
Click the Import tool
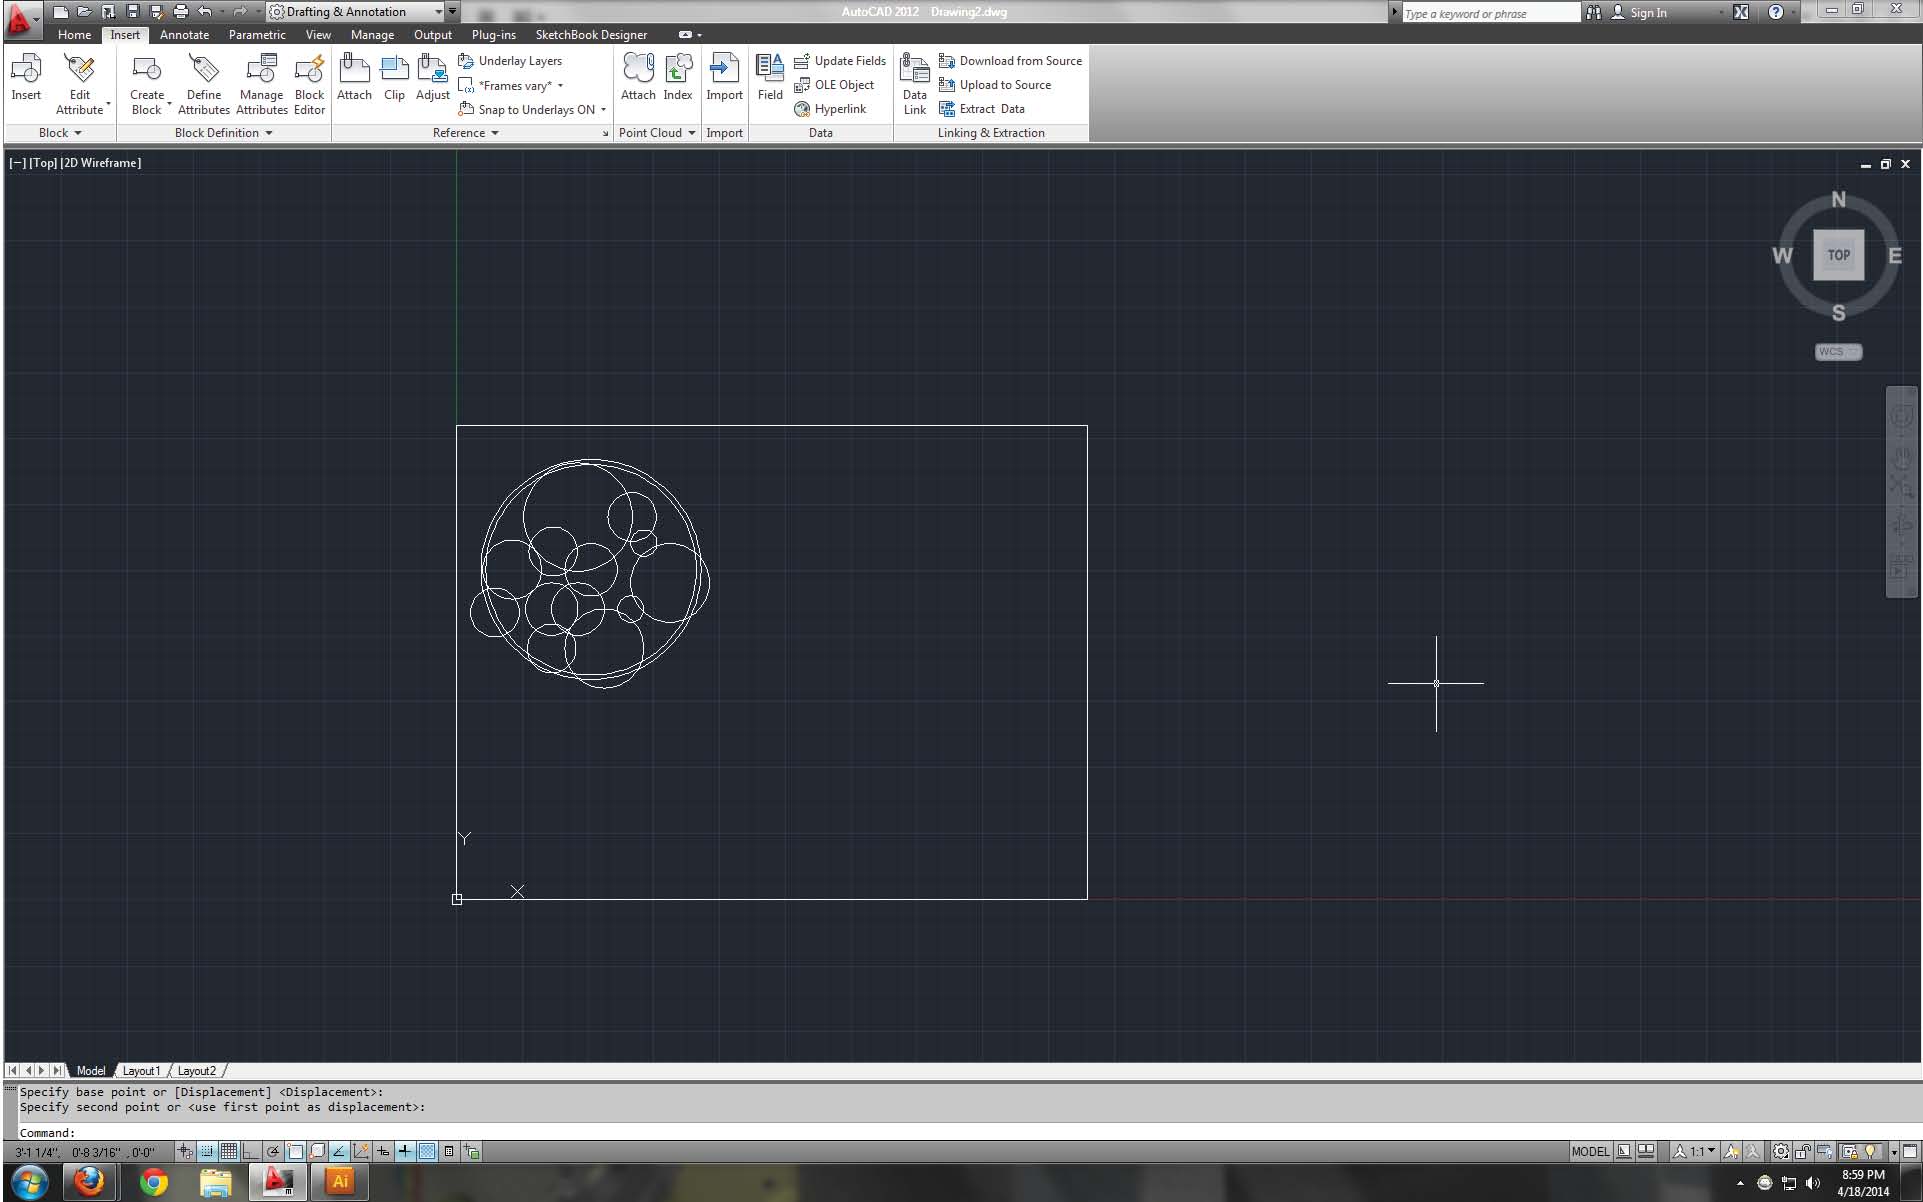point(724,78)
